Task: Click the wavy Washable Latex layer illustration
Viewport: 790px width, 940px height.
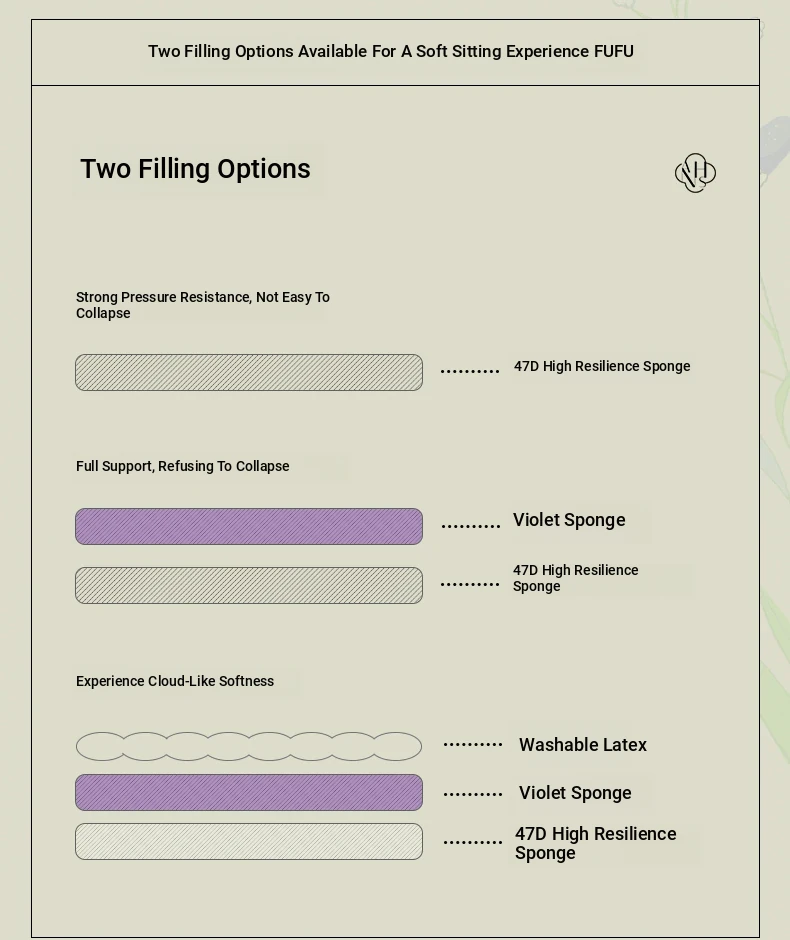Action: point(249,746)
